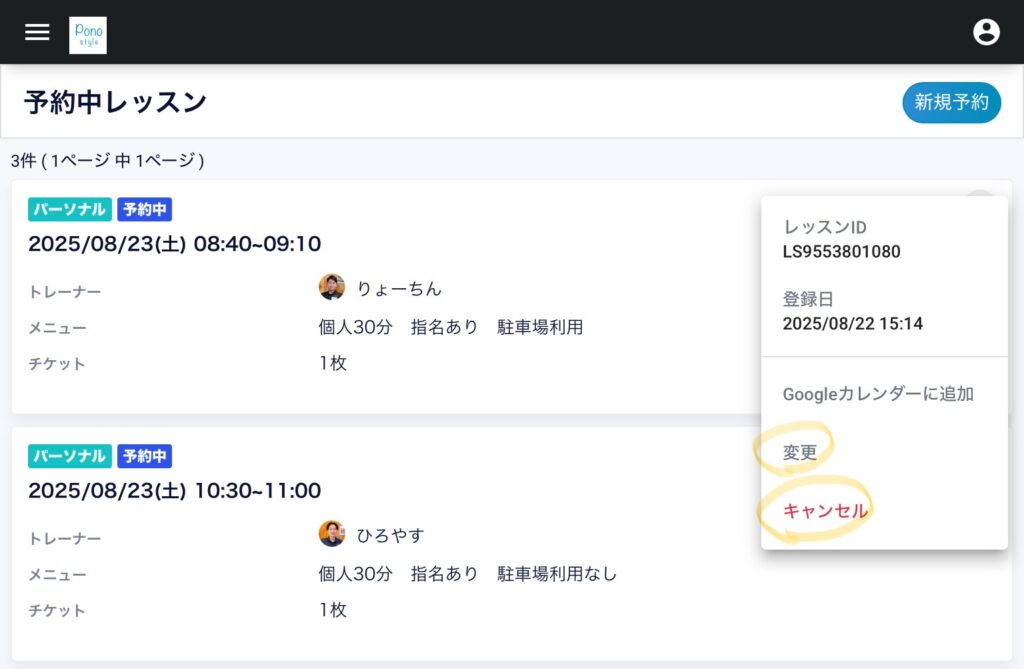
Task: Click the パーソナル tag on second lesson
Action: (70, 456)
